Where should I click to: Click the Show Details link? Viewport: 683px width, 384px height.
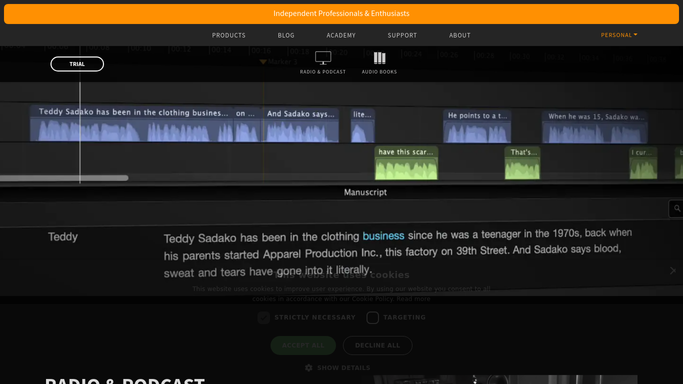tap(344, 368)
